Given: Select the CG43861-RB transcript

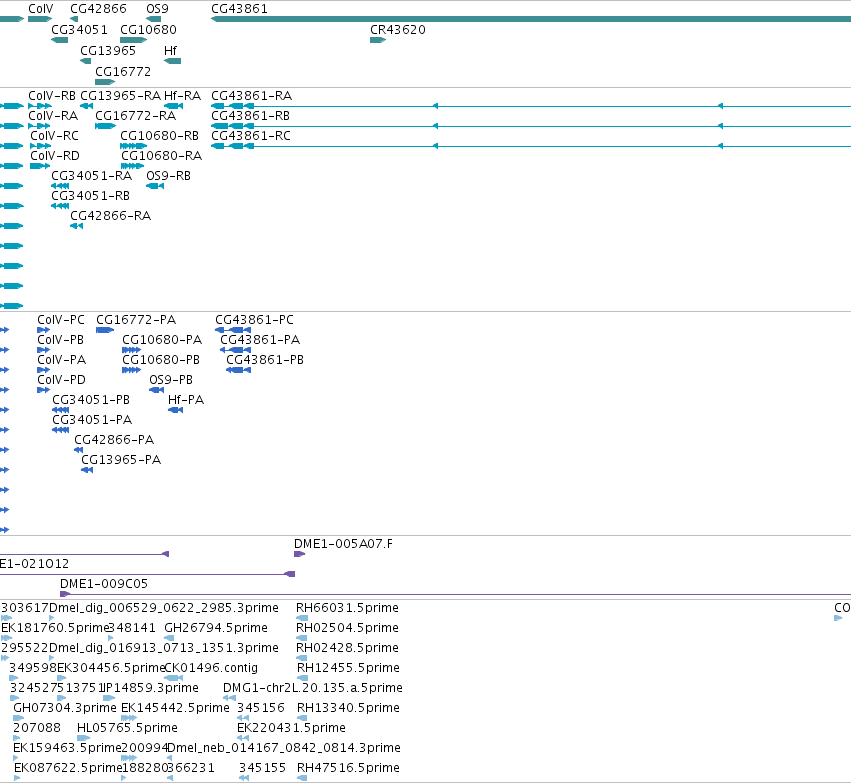Looking at the screenshot, I should click(531, 126).
